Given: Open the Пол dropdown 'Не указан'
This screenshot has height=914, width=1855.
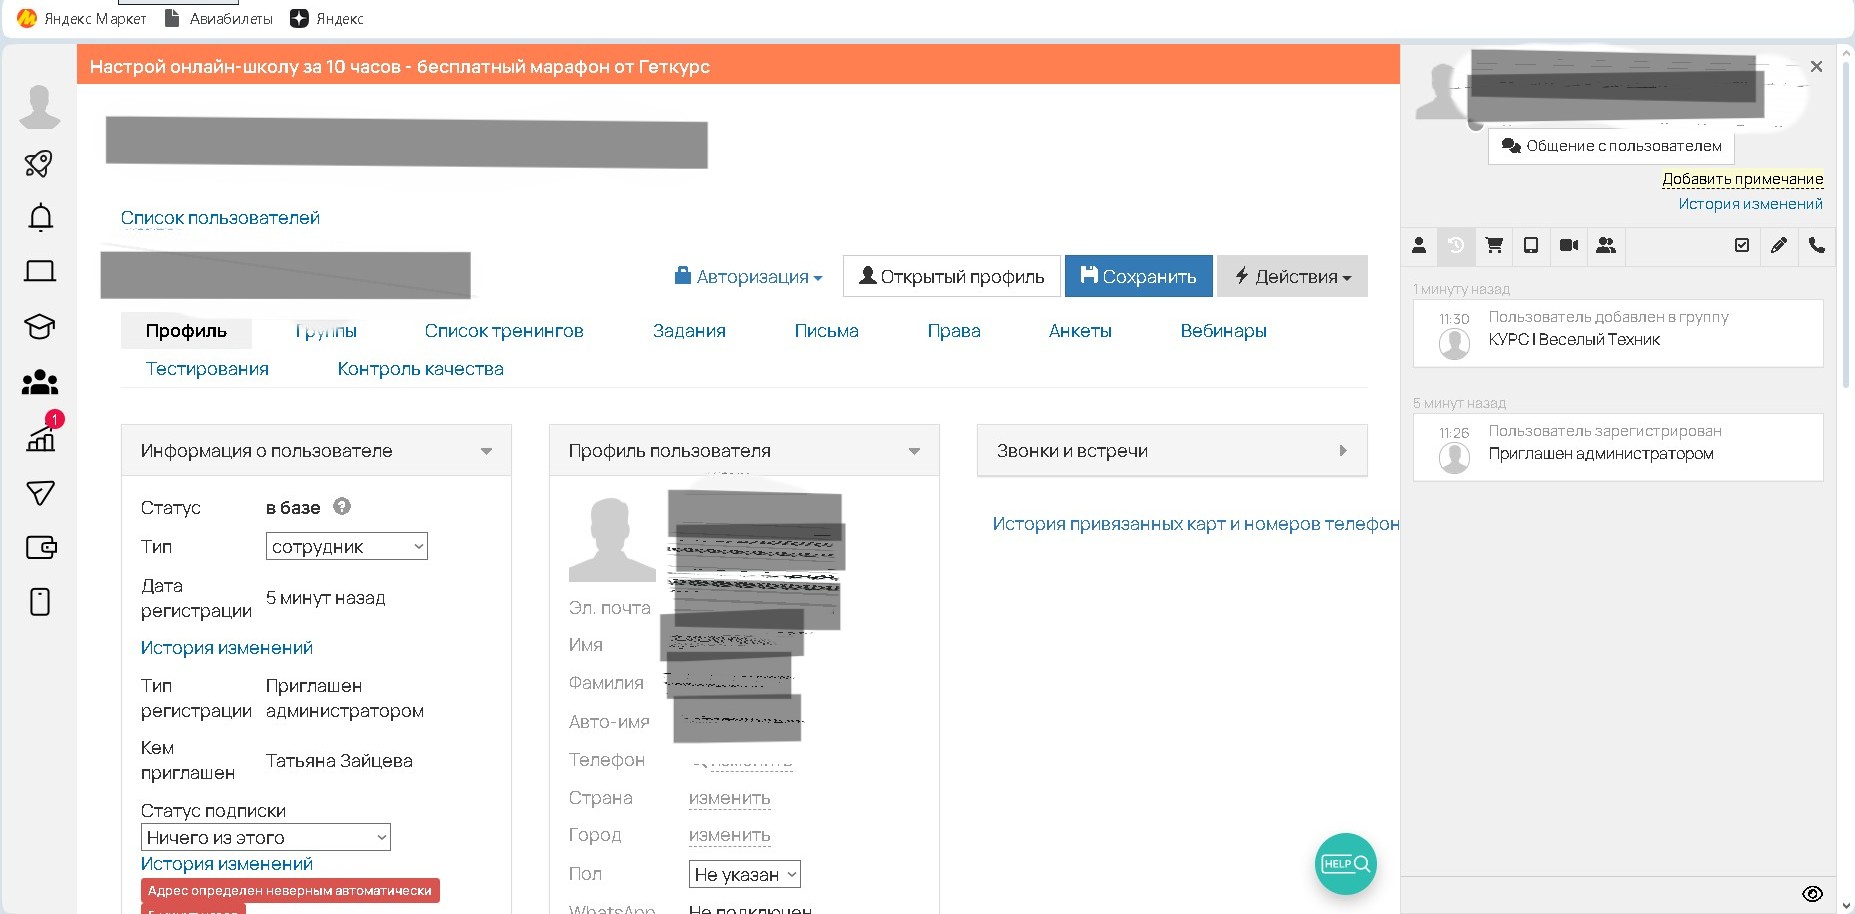Looking at the screenshot, I should [745, 874].
